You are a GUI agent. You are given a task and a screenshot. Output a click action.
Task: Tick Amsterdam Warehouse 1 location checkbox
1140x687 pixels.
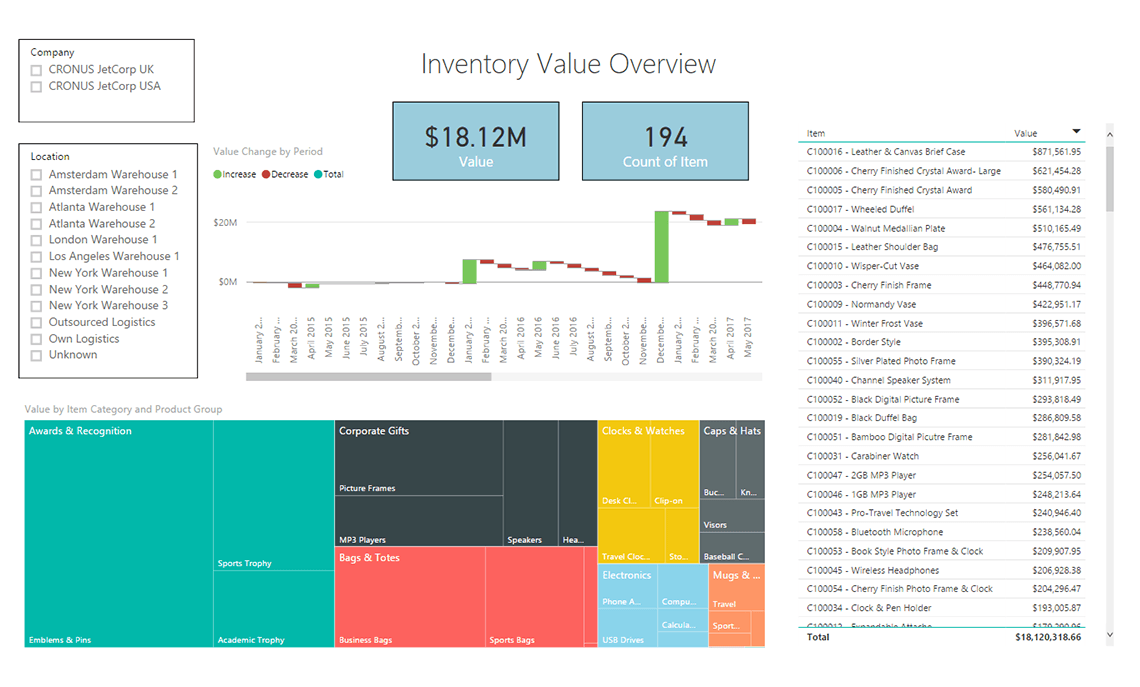point(36,175)
